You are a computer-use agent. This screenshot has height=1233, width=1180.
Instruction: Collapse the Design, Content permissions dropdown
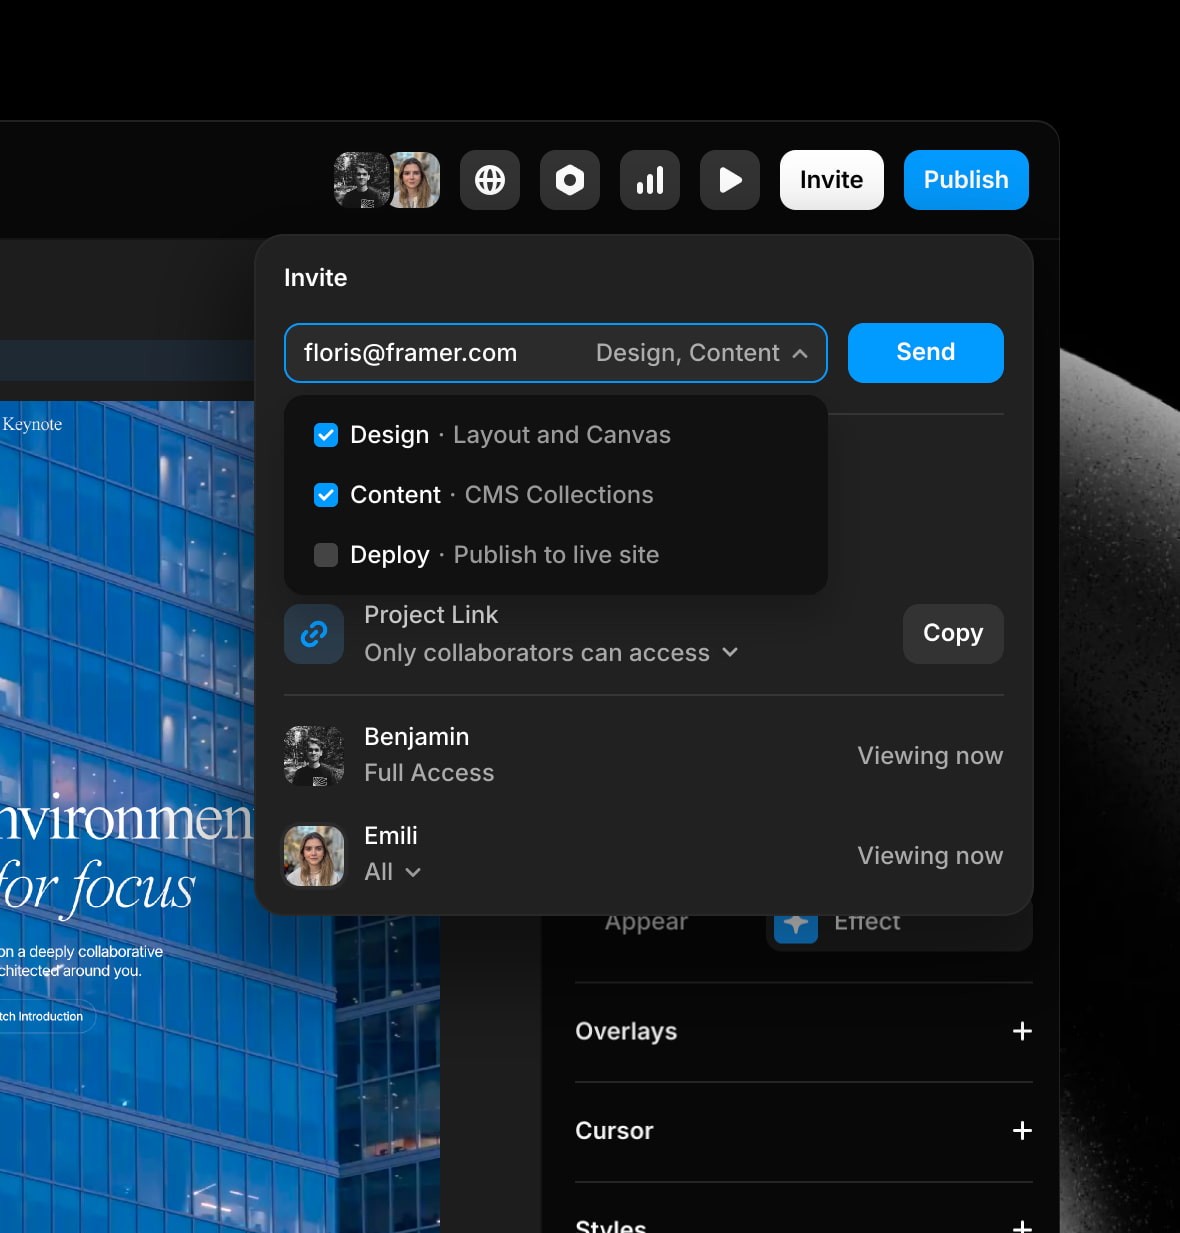pos(800,353)
